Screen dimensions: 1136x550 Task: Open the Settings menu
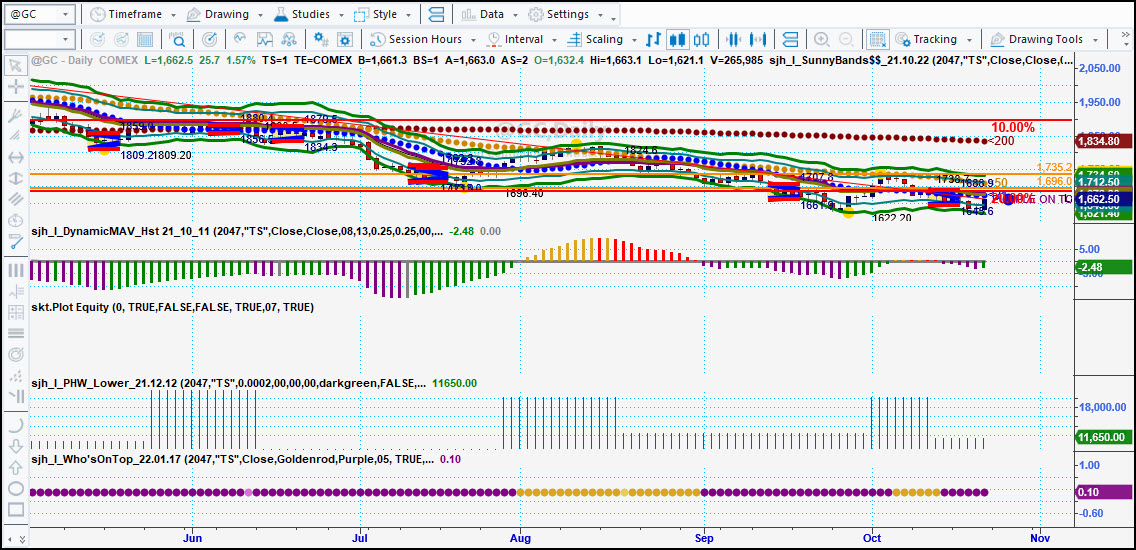coord(564,14)
